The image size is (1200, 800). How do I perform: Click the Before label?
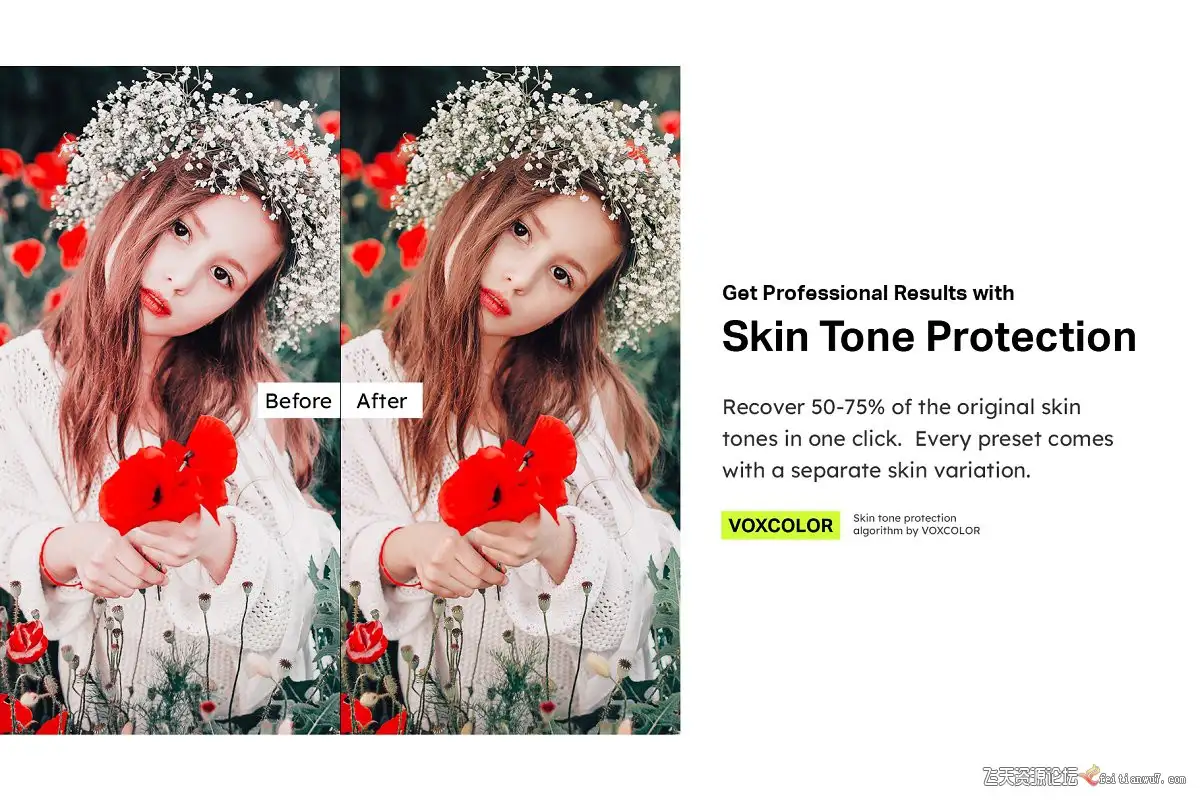pyautogui.click(x=298, y=401)
